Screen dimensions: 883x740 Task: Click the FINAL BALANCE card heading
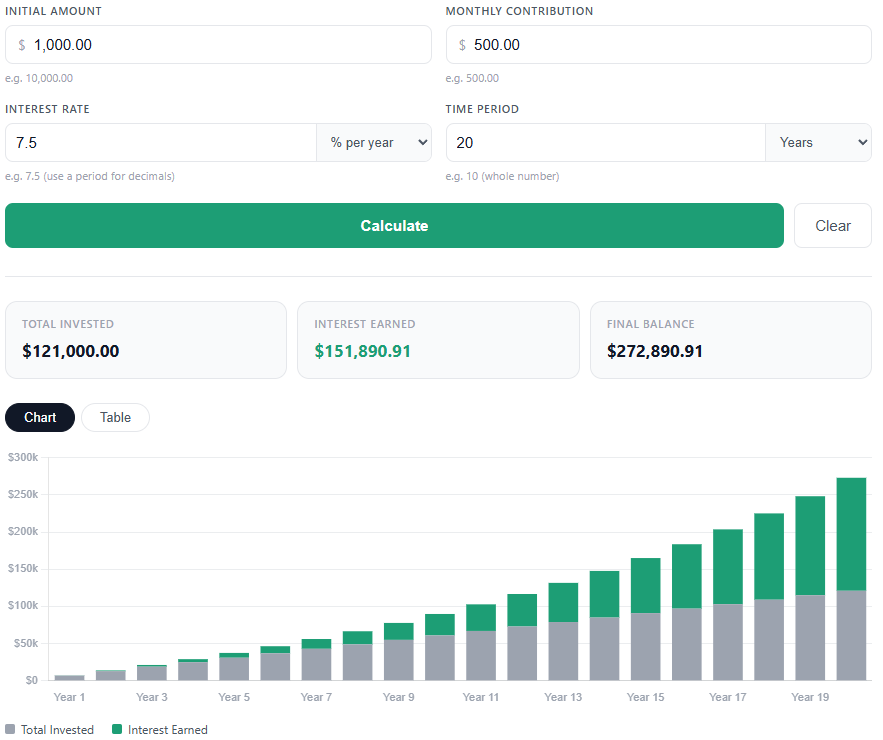[x=650, y=324]
